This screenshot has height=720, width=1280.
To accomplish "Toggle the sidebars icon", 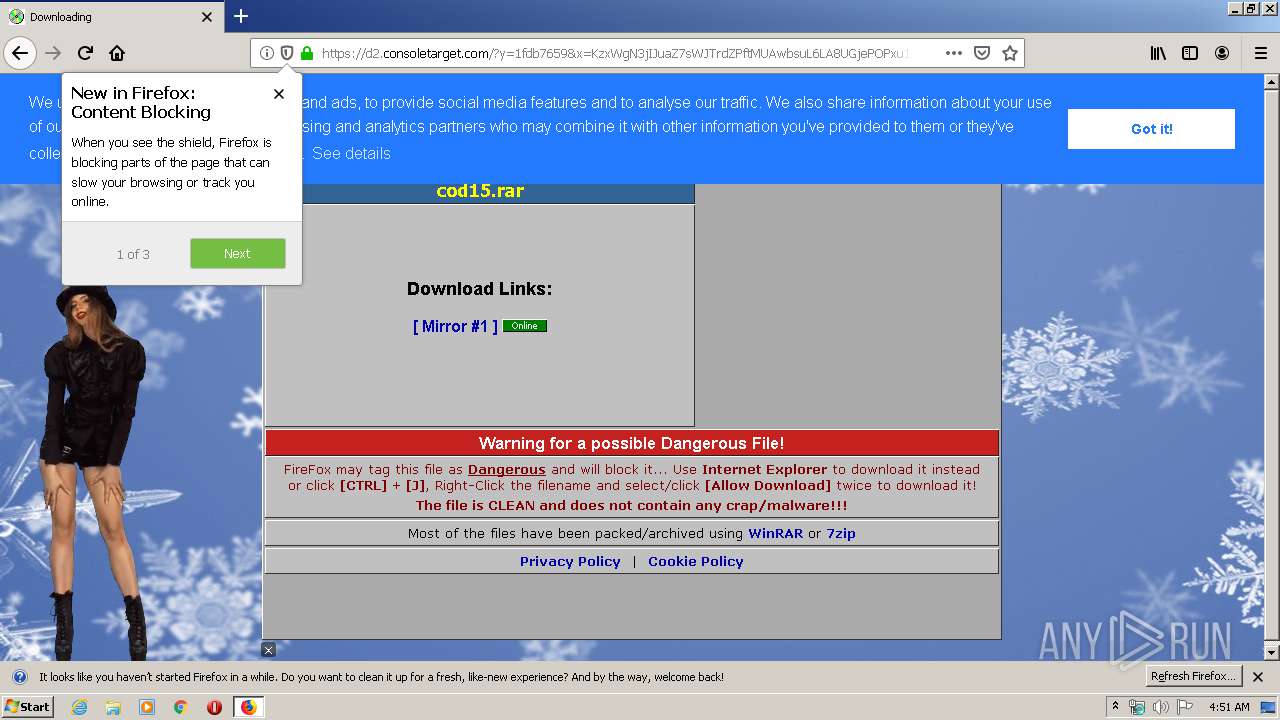I will click(1190, 53).
